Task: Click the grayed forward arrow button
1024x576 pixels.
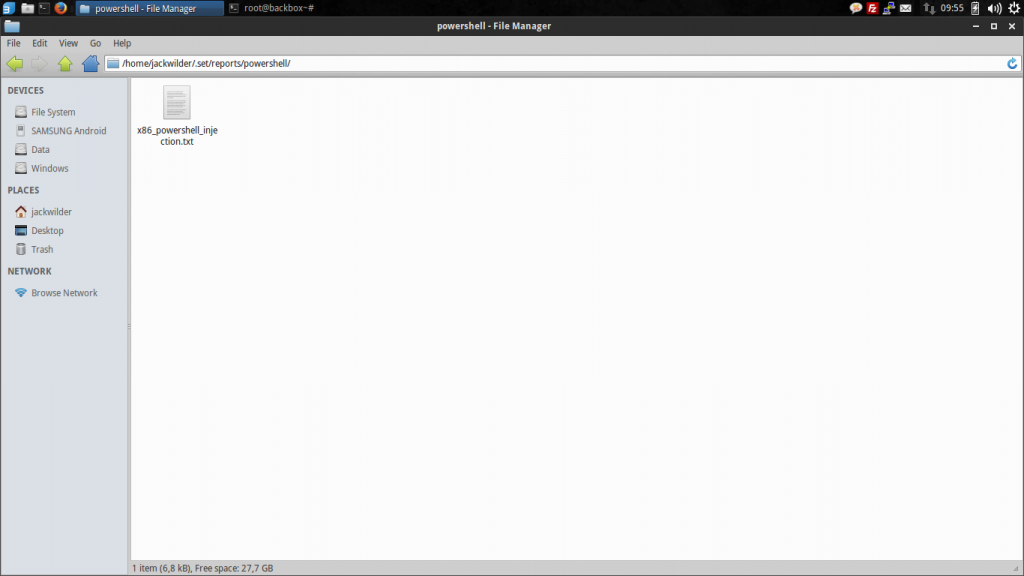Action: pos(39,63)
